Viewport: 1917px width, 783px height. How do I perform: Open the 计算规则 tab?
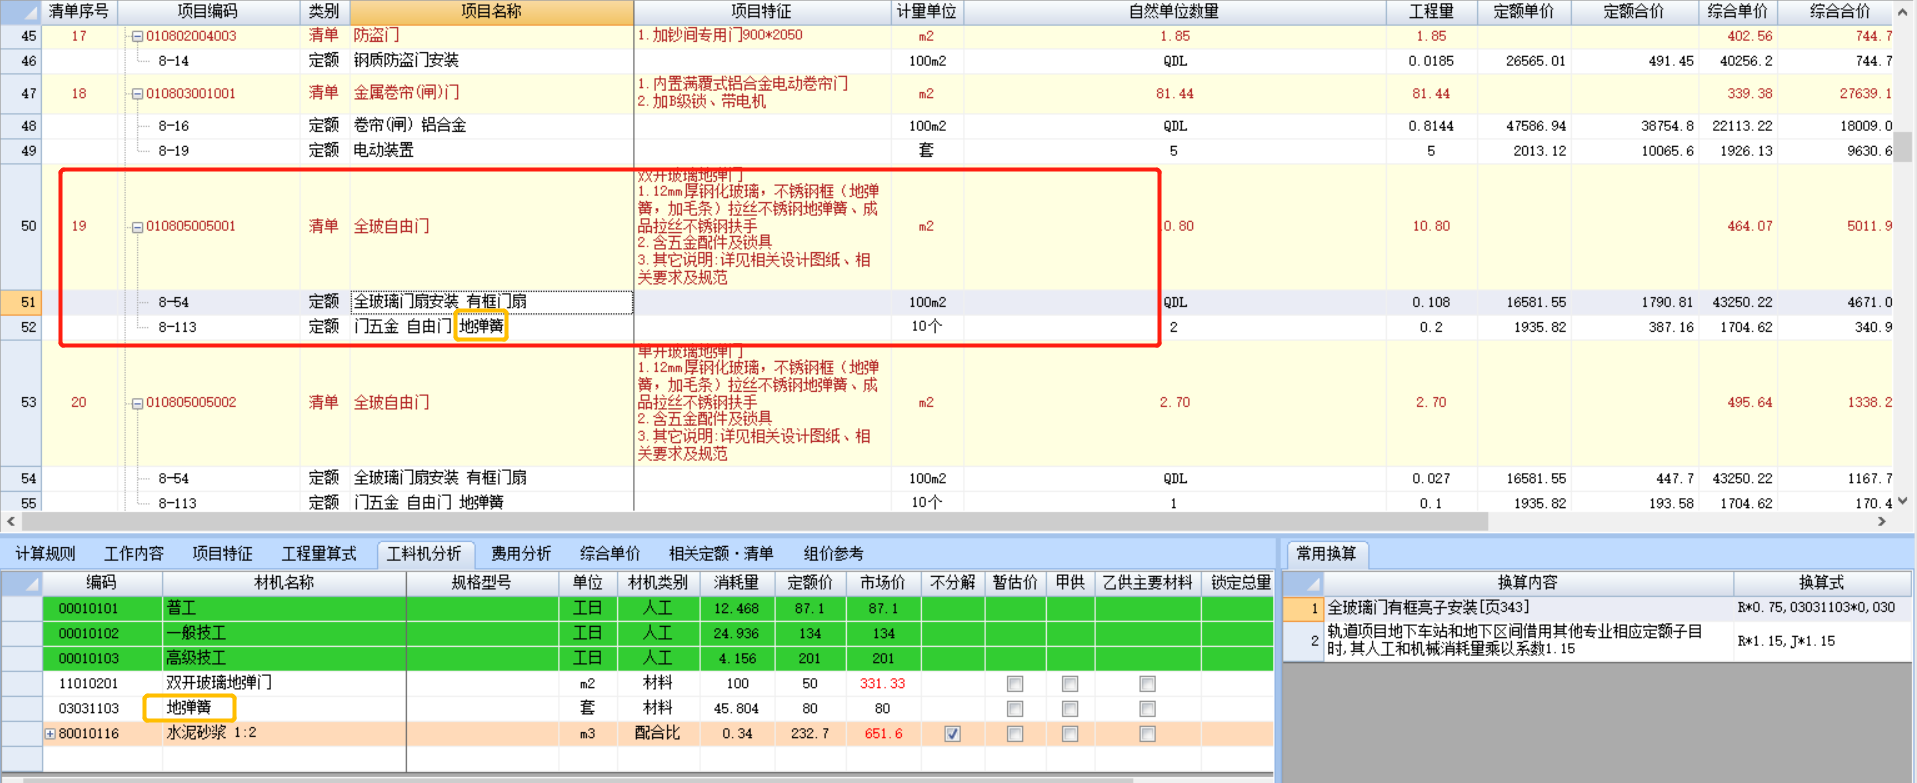click(x=45, y=554)
